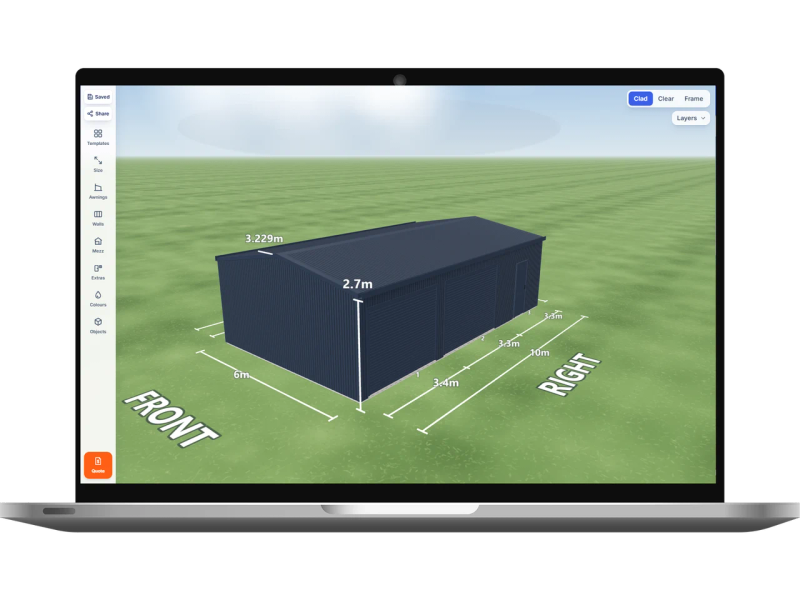Screen dimensions: 800x600
Task: Open the Walls panel
Action: coord(98,218)
